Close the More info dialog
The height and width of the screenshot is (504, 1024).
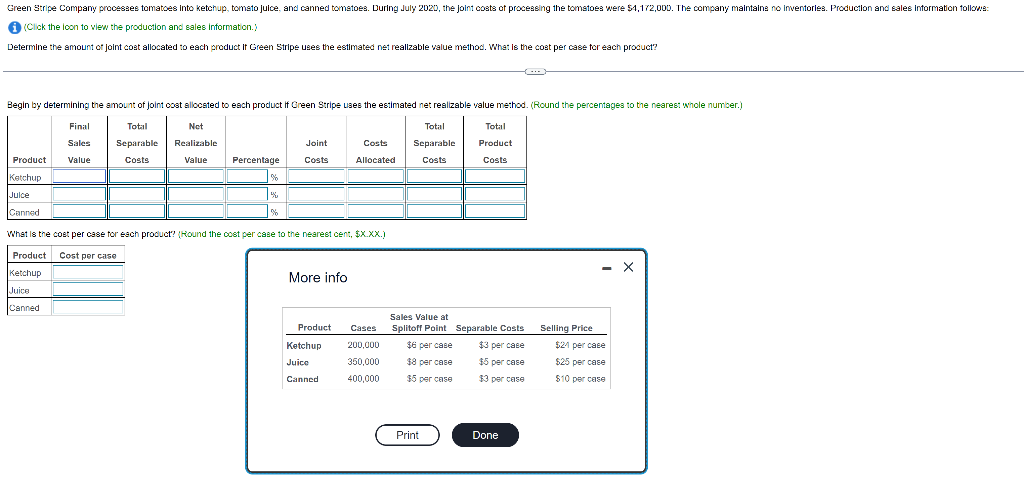point(628,266)
